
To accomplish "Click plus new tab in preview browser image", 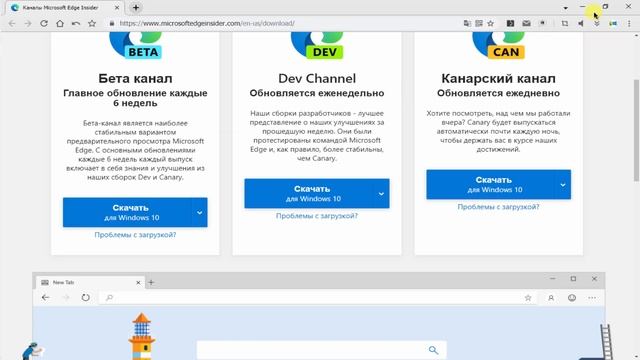I will pyautogui.click(x=151, y=282).
